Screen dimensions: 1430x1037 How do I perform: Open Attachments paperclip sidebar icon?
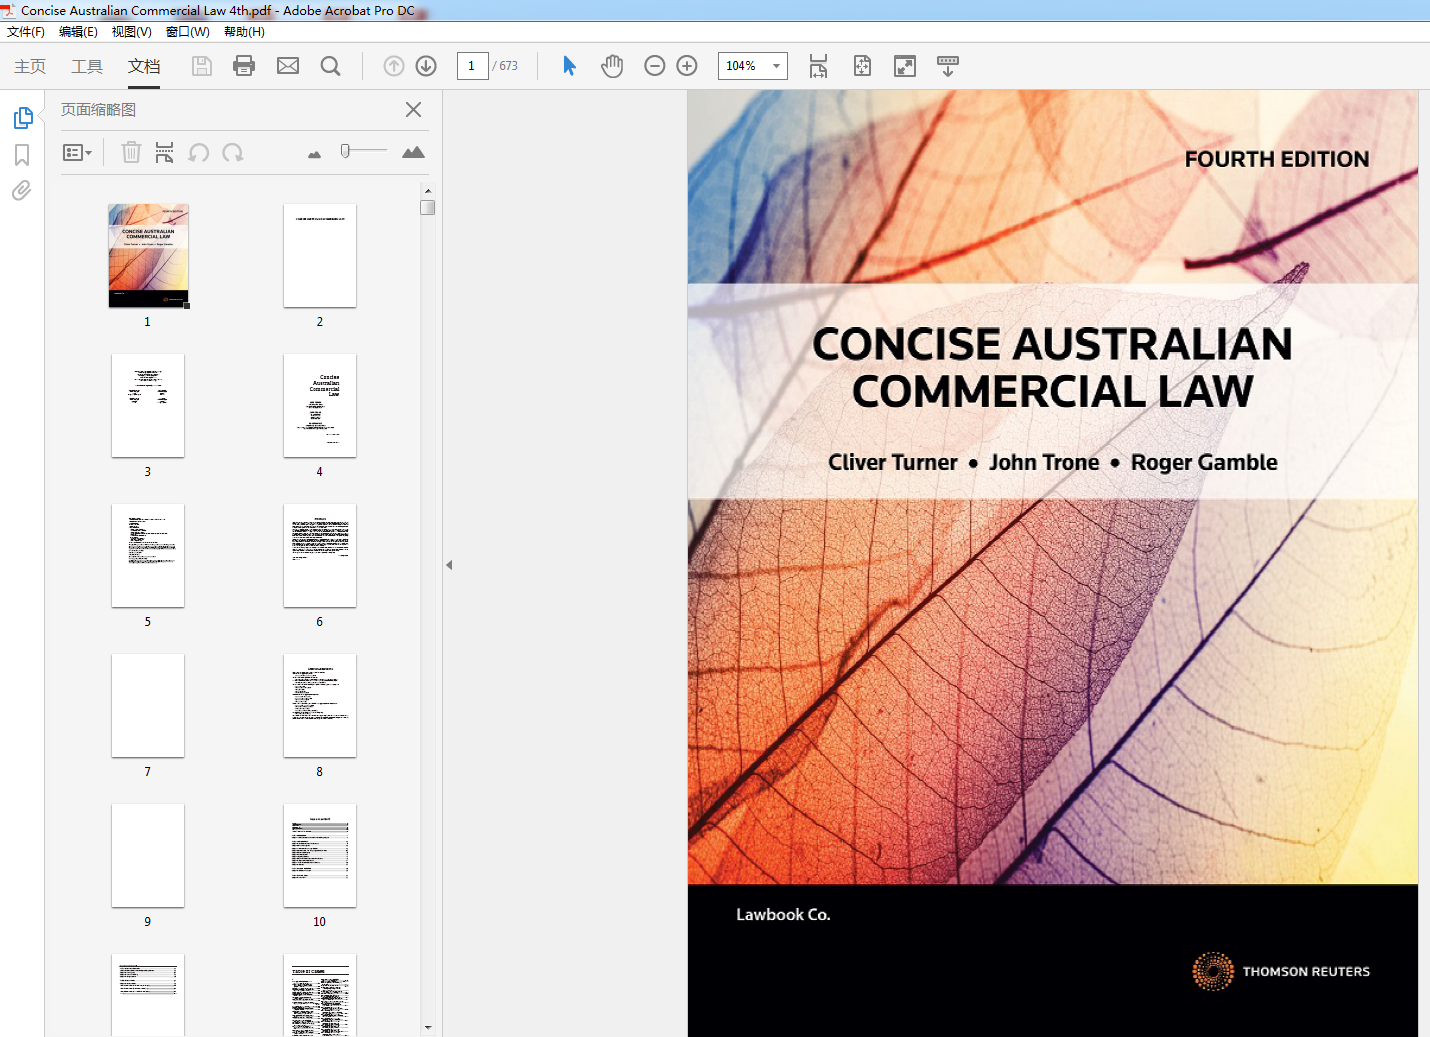(22, 190)
